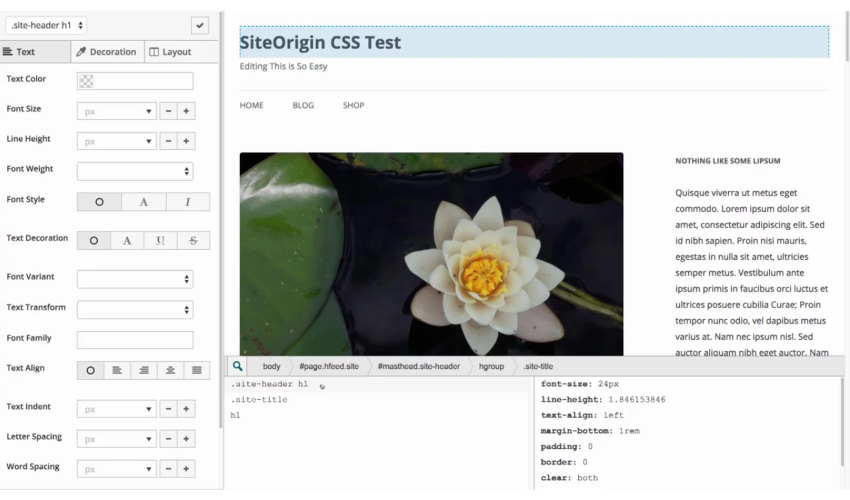Click the Font Family input field
The image size is (850, 500).
135,340
